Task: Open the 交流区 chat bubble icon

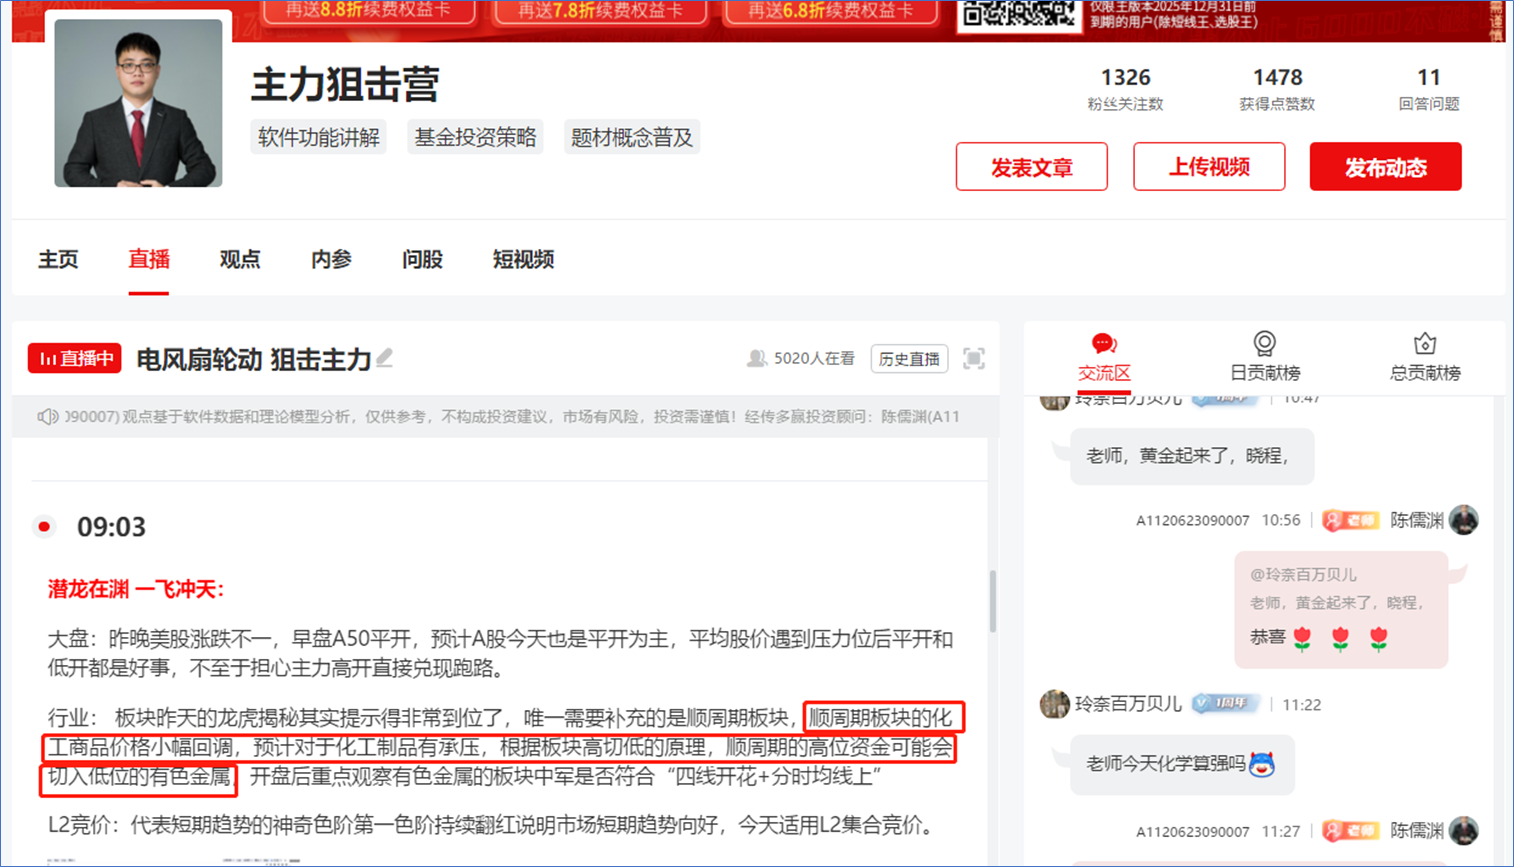Action: point(1104,344)
